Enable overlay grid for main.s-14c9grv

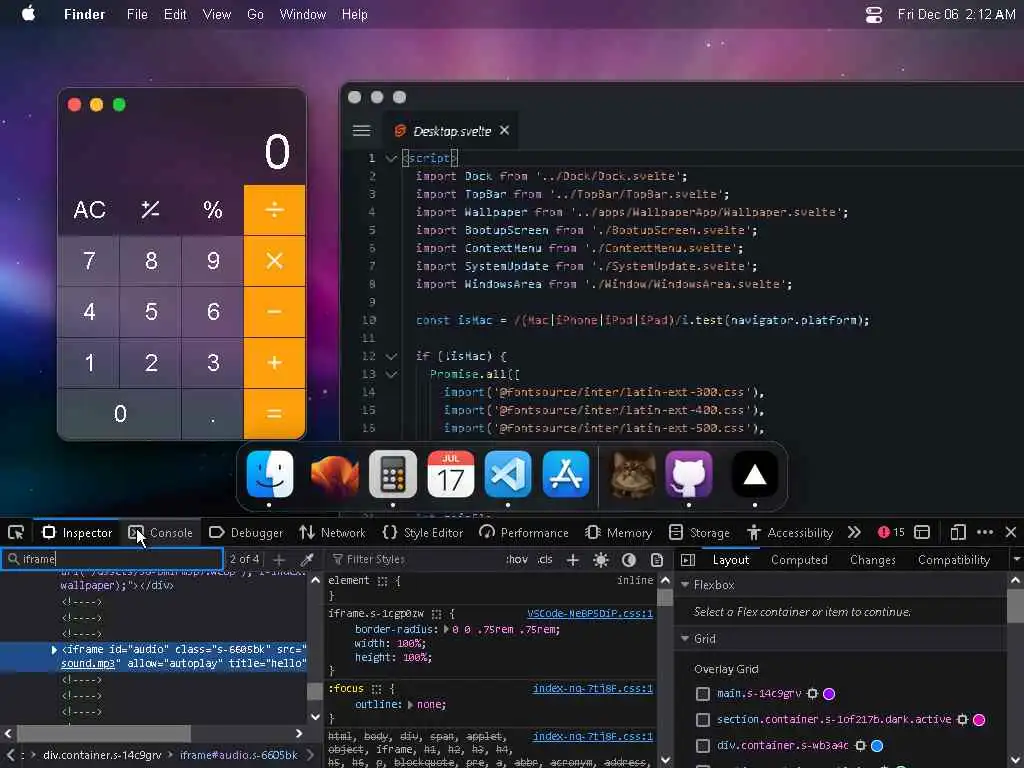tap(703, 694)
